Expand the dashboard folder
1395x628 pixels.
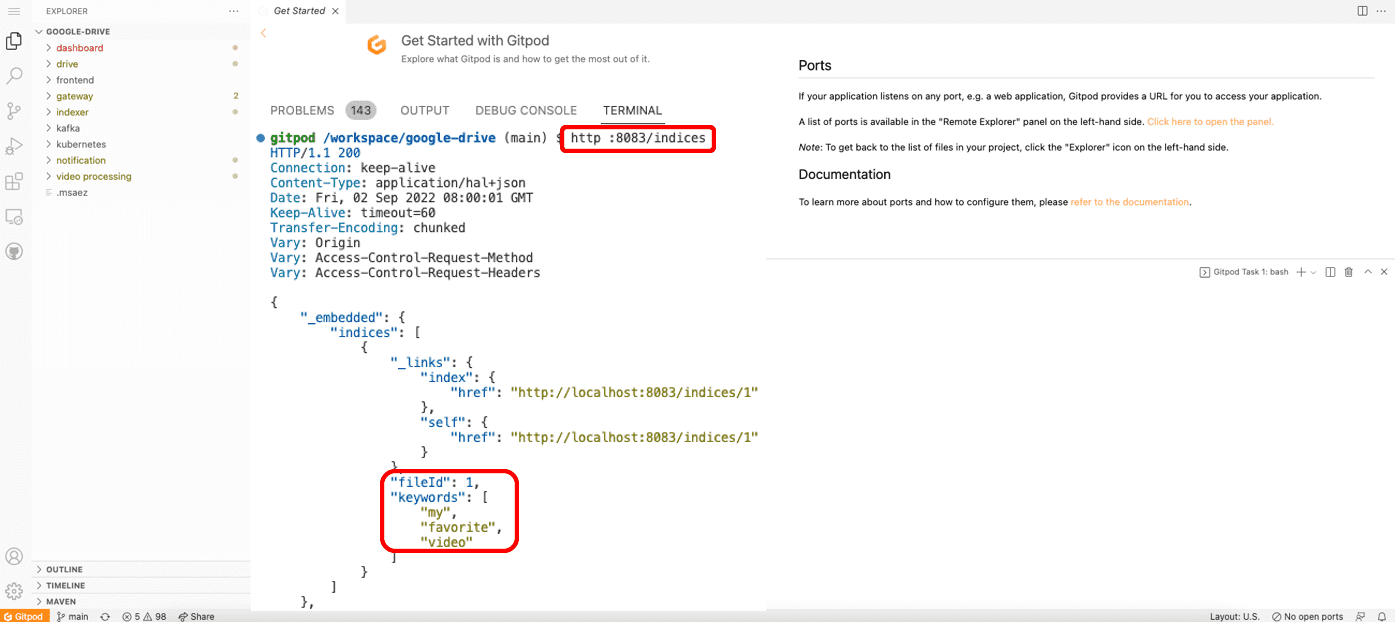tap(80, 48)
